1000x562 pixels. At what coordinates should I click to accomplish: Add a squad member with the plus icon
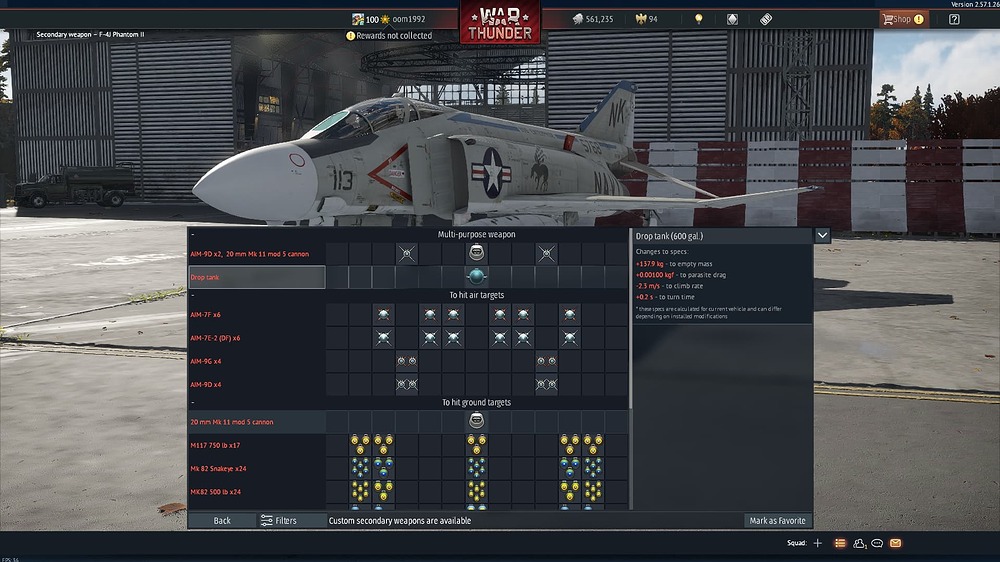(818, 543)
